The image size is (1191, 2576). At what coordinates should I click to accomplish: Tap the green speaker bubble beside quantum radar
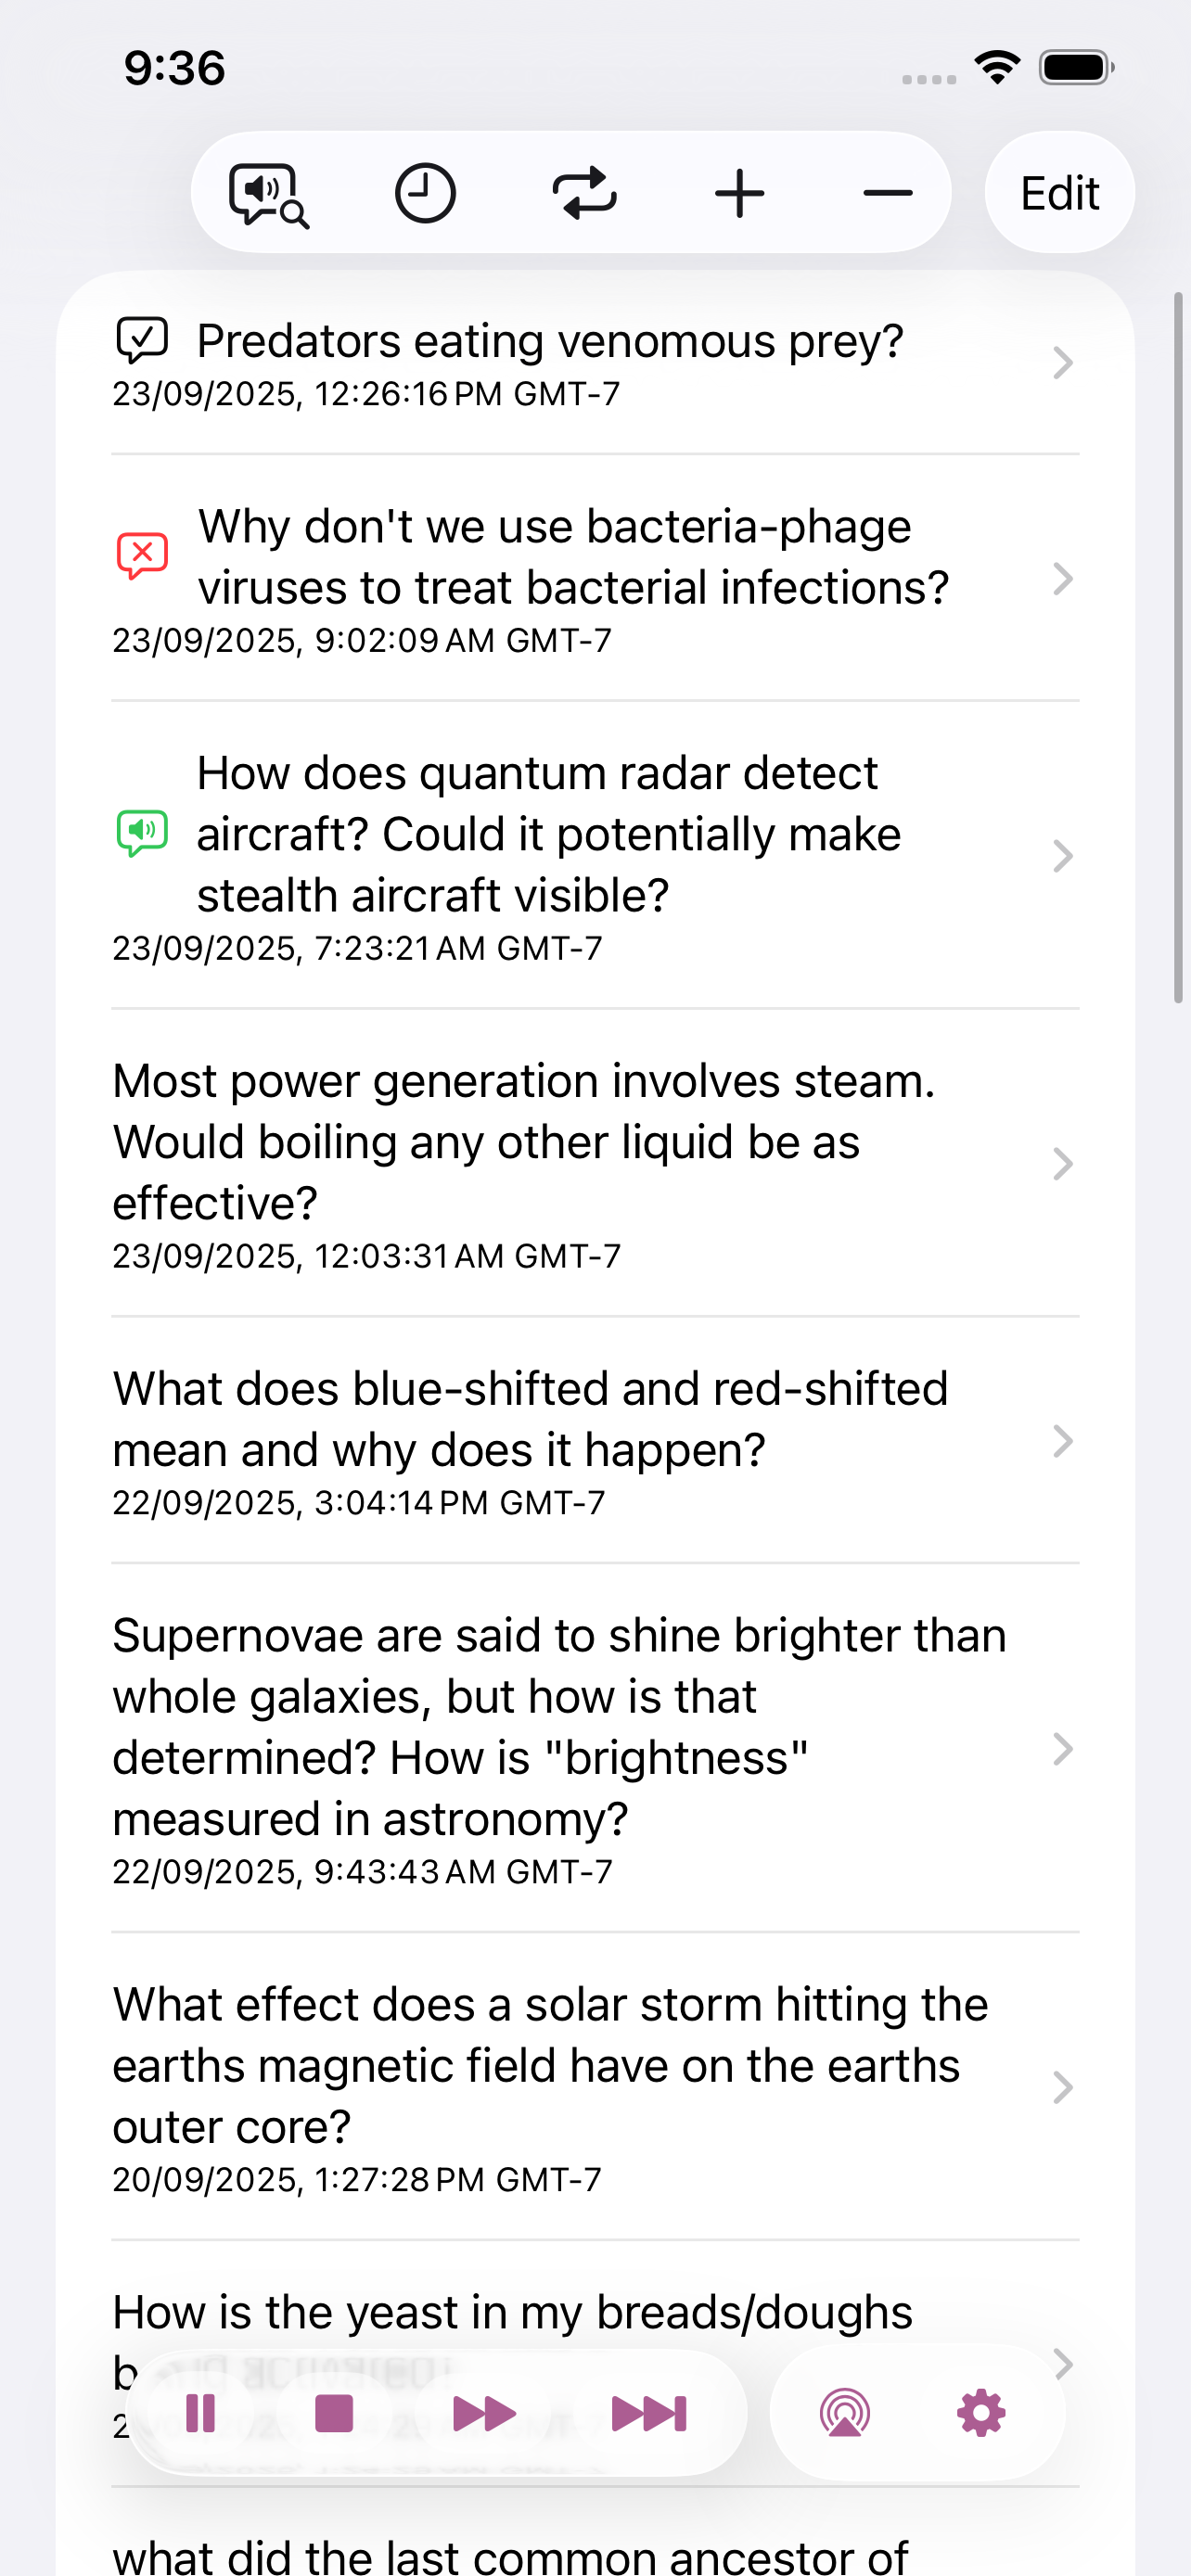(142, 833)
